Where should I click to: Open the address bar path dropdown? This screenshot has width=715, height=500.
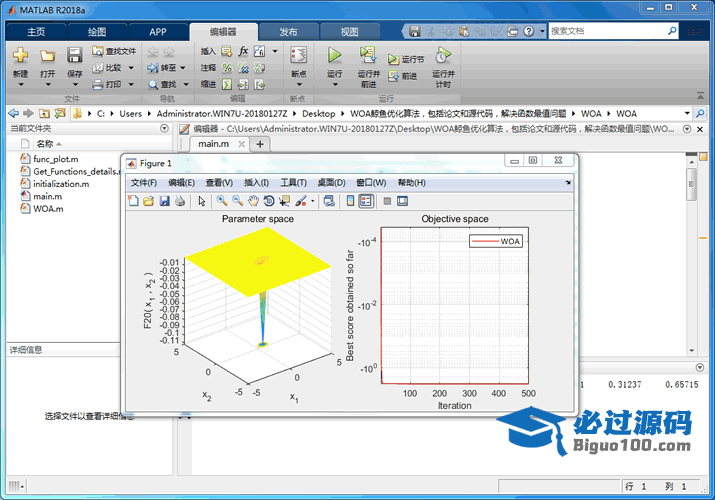click(687, 113)
